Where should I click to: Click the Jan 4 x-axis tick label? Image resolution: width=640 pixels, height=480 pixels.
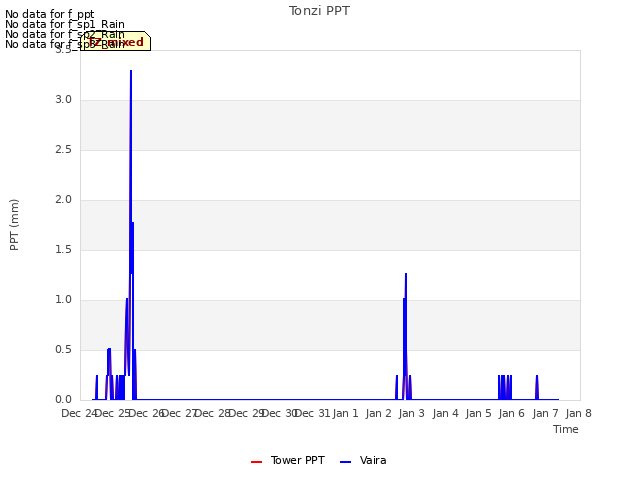(445, 413)
